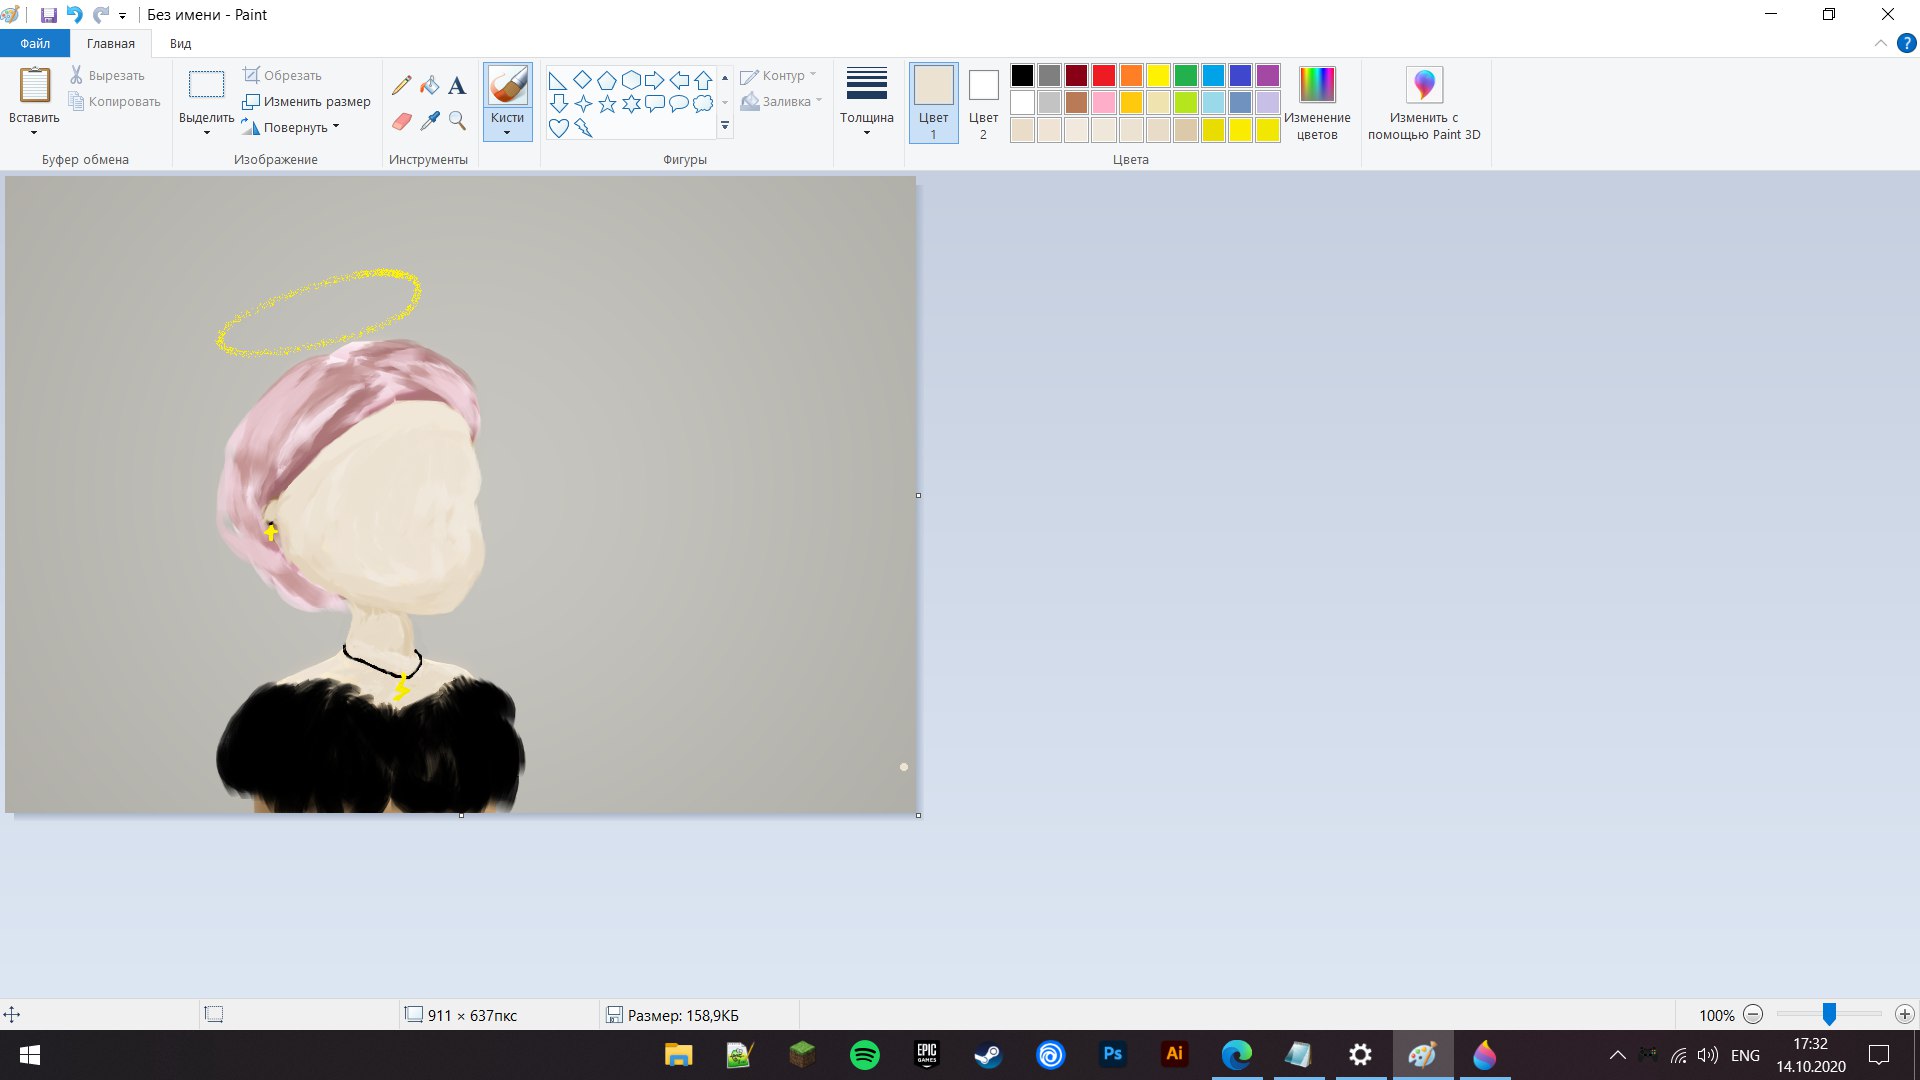Image resolution: width=1920 pixels, height=1080 pixels.
Task: Click the zoom in plus button
Action: [x=1904, y=1014]
